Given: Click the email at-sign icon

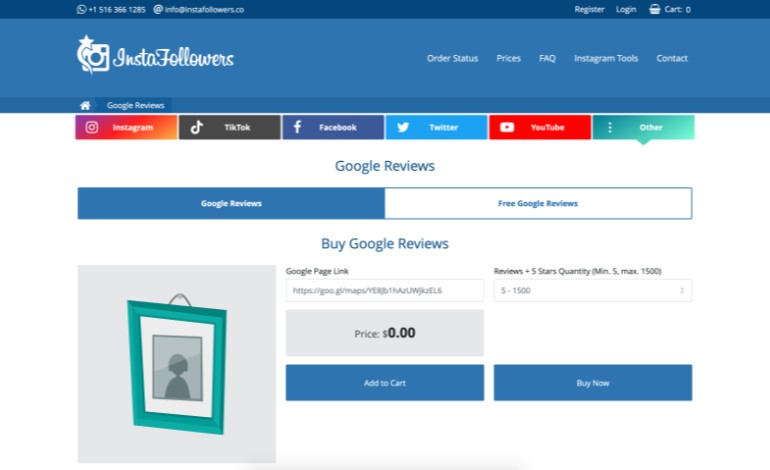Looking at the screenshot, I should coord(158,9).
